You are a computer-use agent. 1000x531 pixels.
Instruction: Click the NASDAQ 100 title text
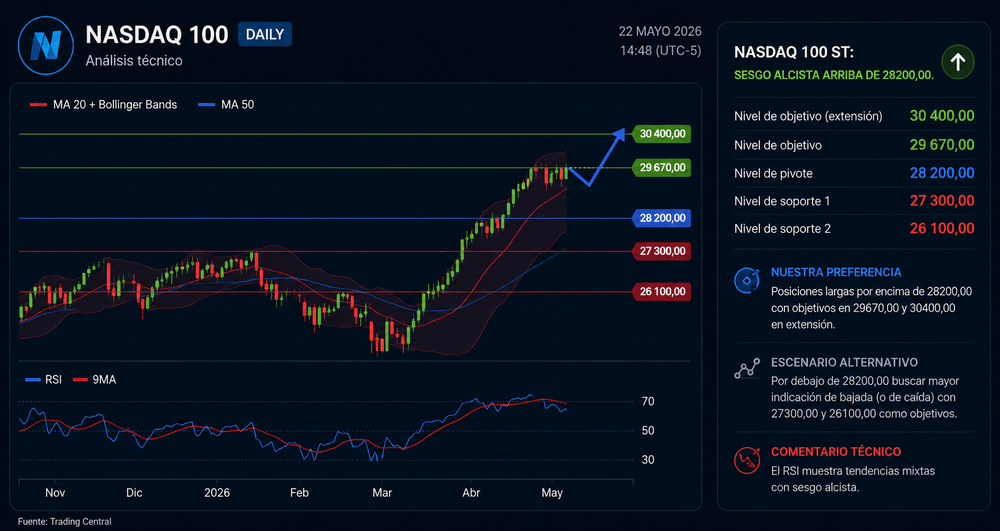click(157, 35)
